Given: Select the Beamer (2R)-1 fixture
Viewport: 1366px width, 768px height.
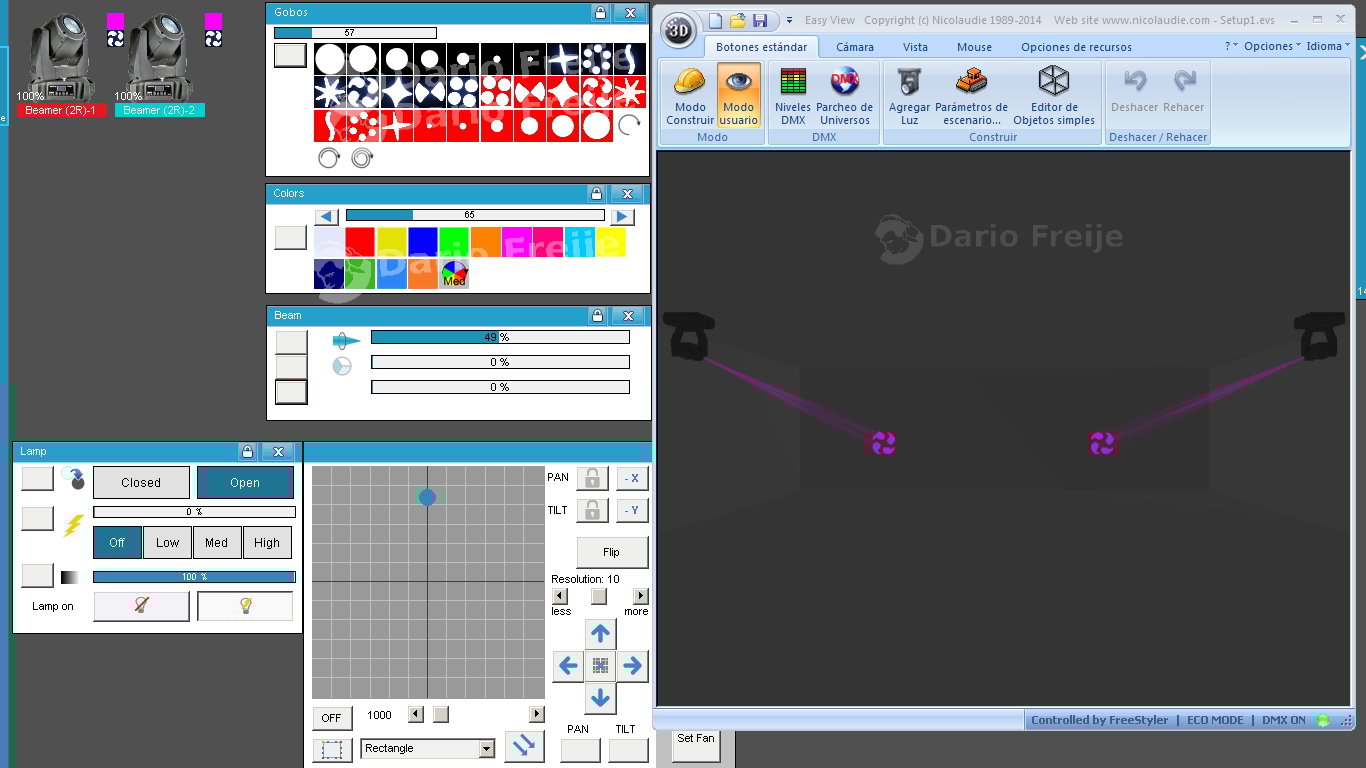Looking at the screenshot, I should coord(62,64).
